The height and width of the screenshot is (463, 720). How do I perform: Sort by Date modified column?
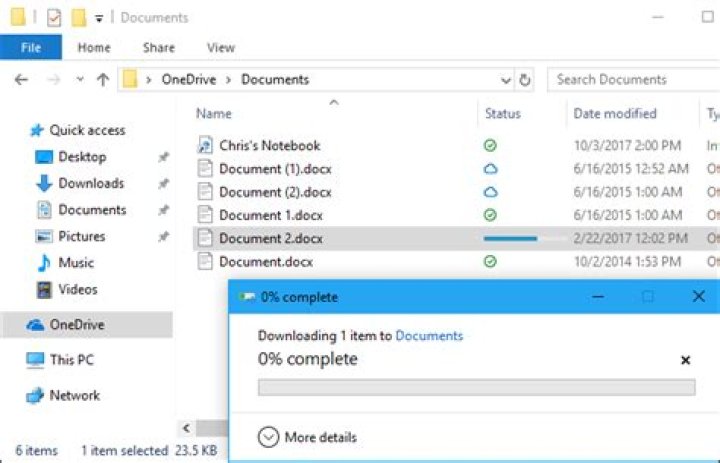[615, 113]
